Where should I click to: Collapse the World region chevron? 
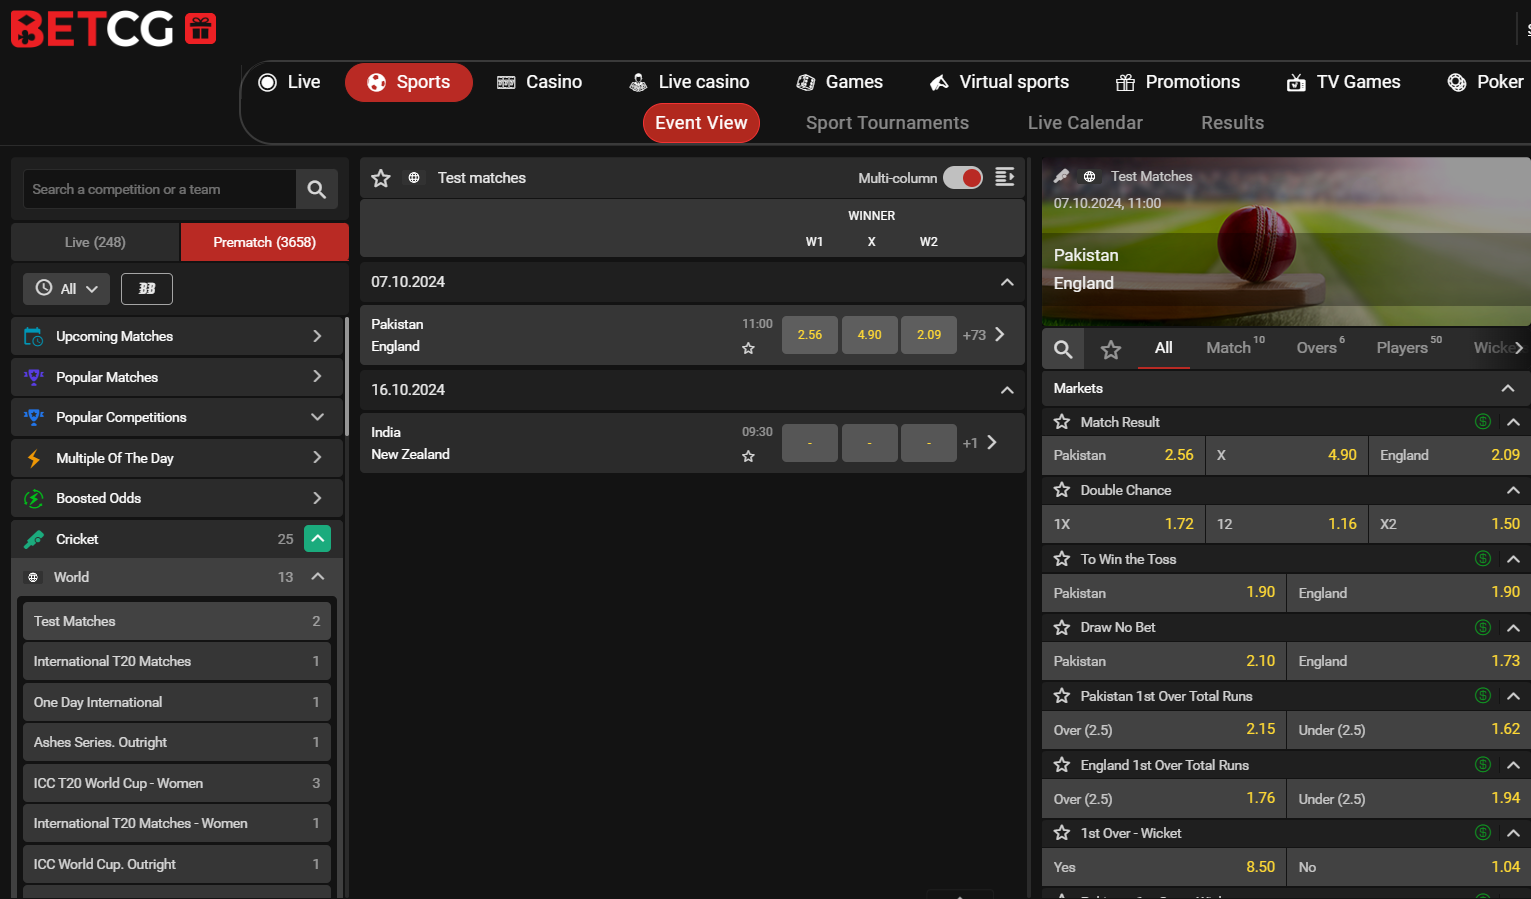[x=318, y=577]
